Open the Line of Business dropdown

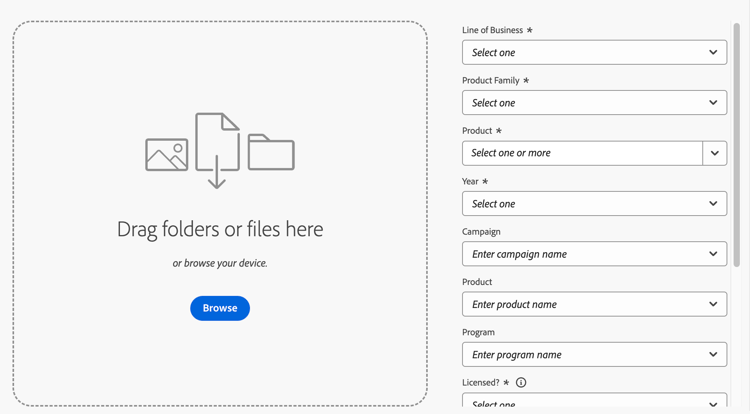pyautogui.click(x=595, y=53)
